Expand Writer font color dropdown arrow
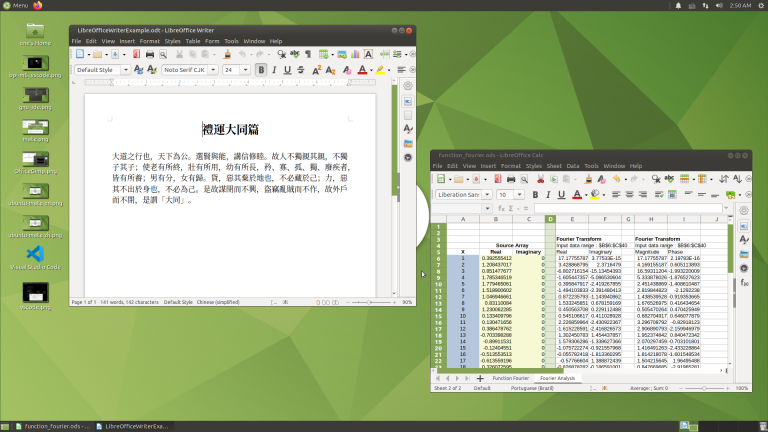 pyautogui.click(x=371, y=70)
